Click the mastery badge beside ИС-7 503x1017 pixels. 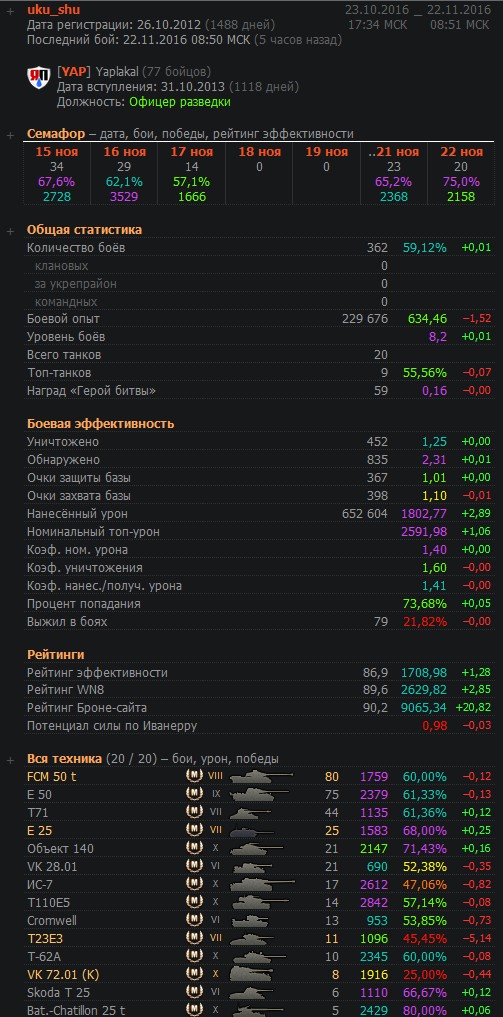(194, 885)
